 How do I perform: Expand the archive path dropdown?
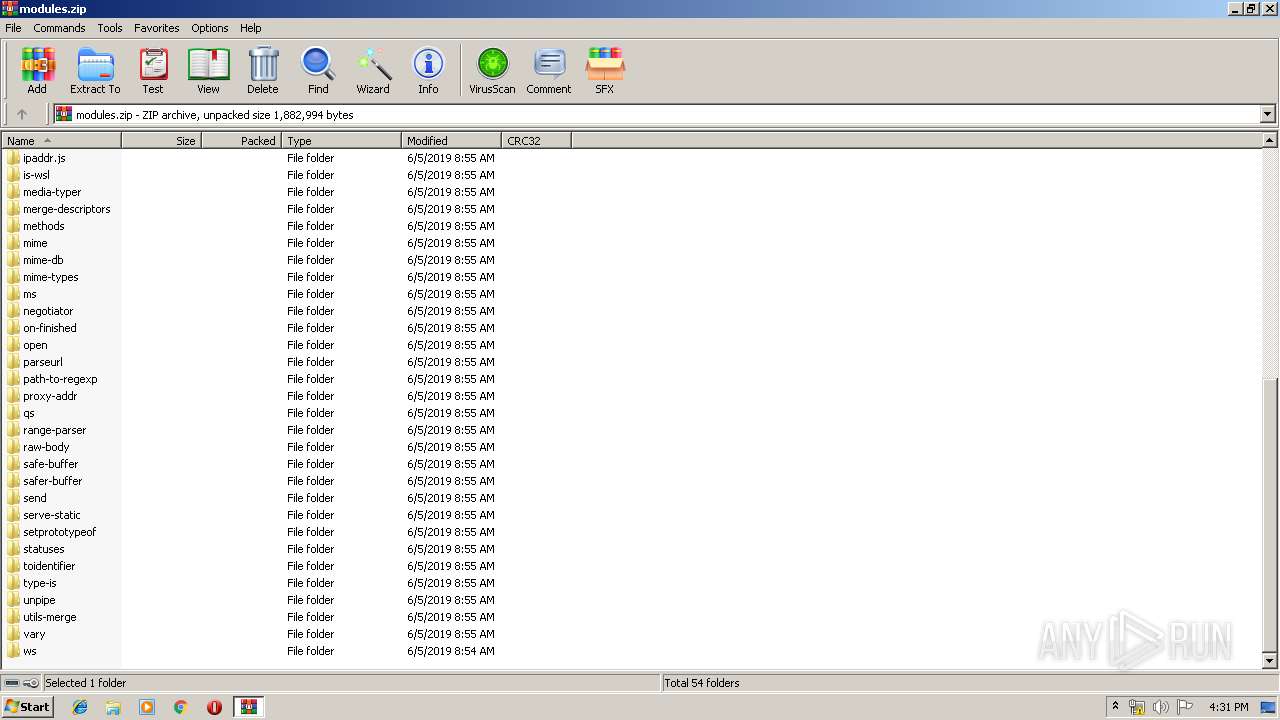1267,114
